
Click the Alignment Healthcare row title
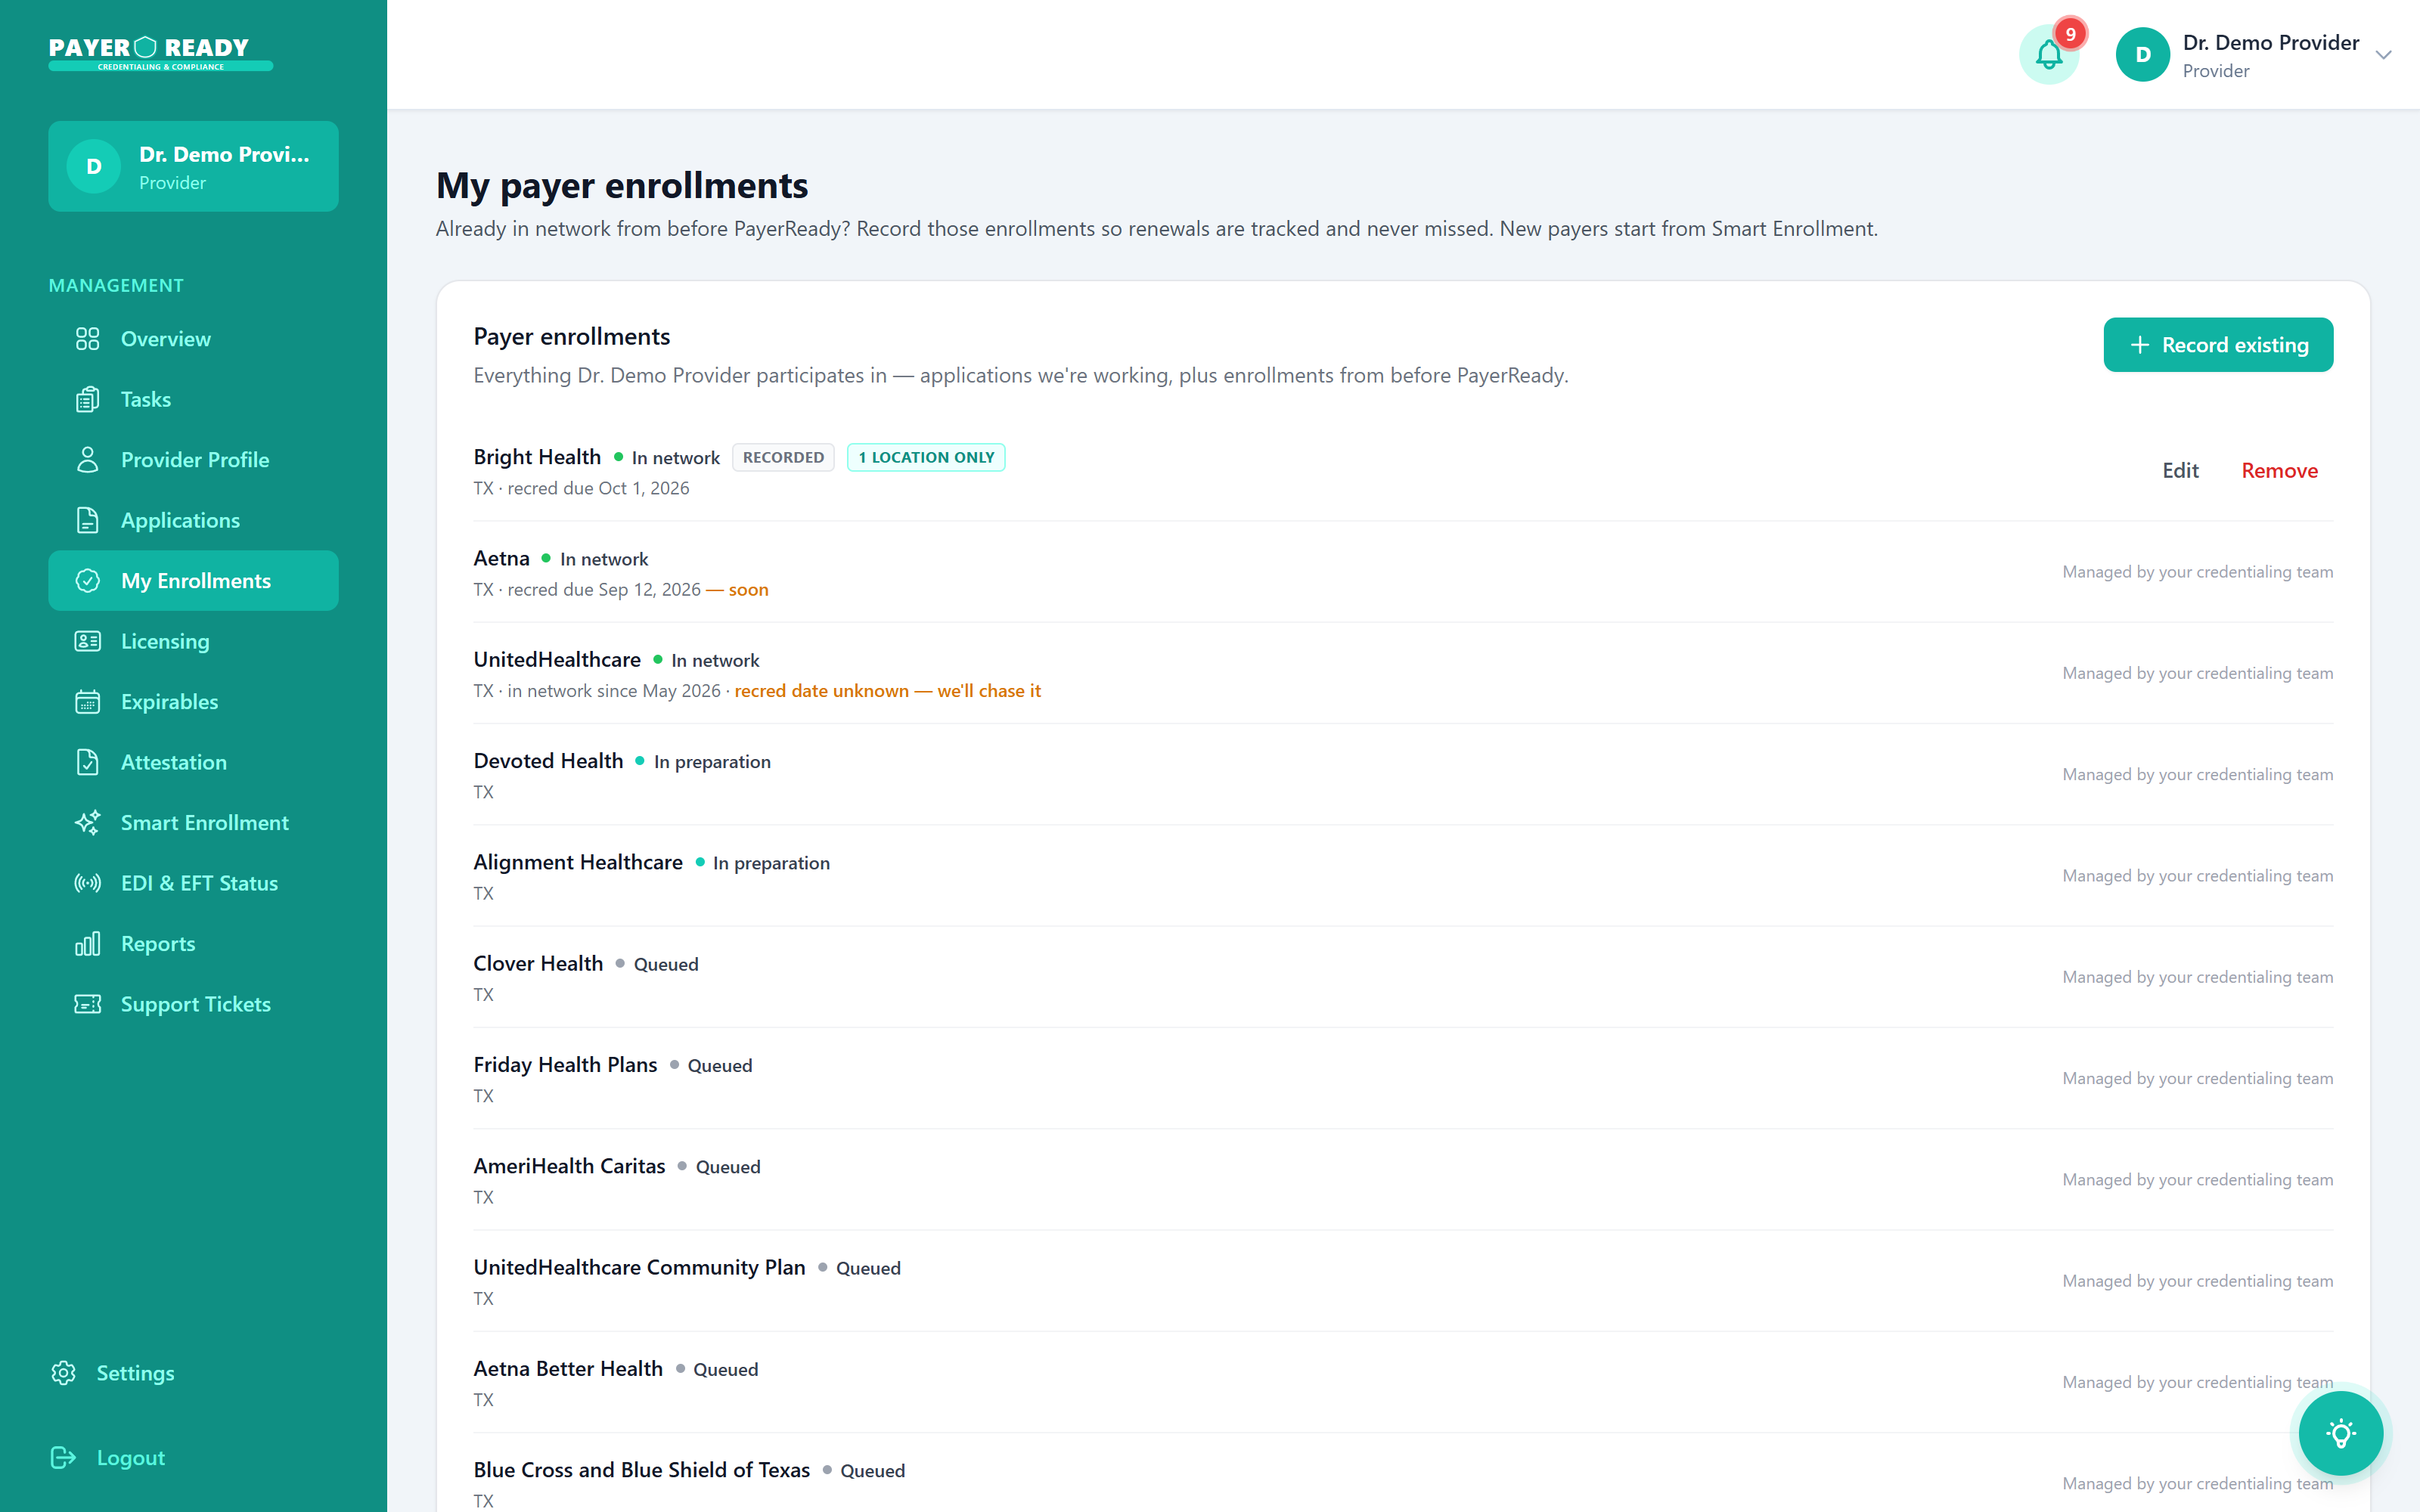(x=578, y=862)
